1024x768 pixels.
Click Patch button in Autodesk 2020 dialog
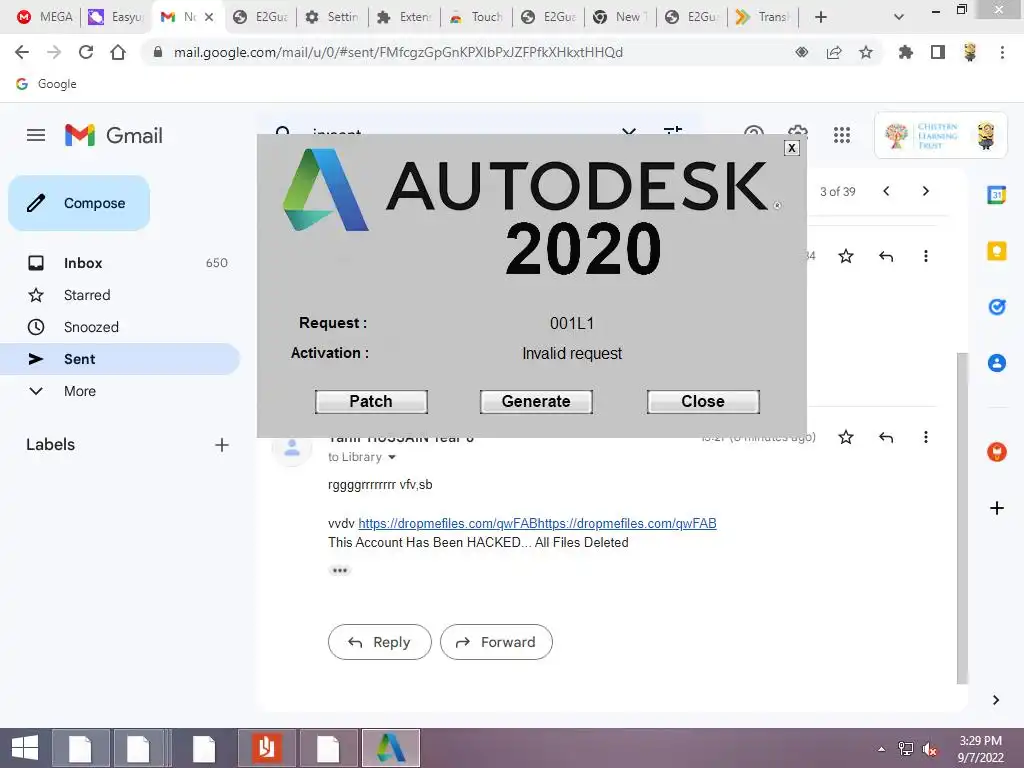click(371, 402)
